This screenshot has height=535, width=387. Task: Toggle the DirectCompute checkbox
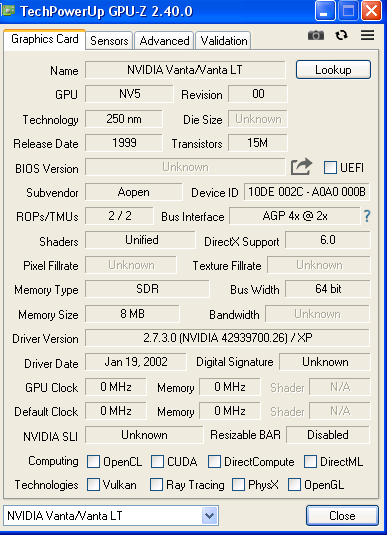coord(214,461)
